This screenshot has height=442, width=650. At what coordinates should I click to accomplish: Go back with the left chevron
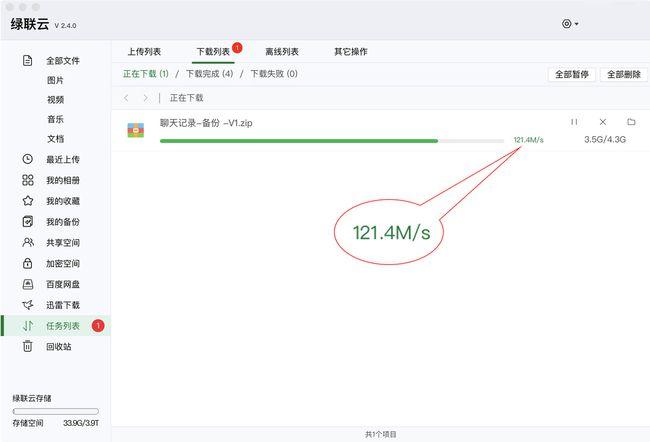pos(126,98)
